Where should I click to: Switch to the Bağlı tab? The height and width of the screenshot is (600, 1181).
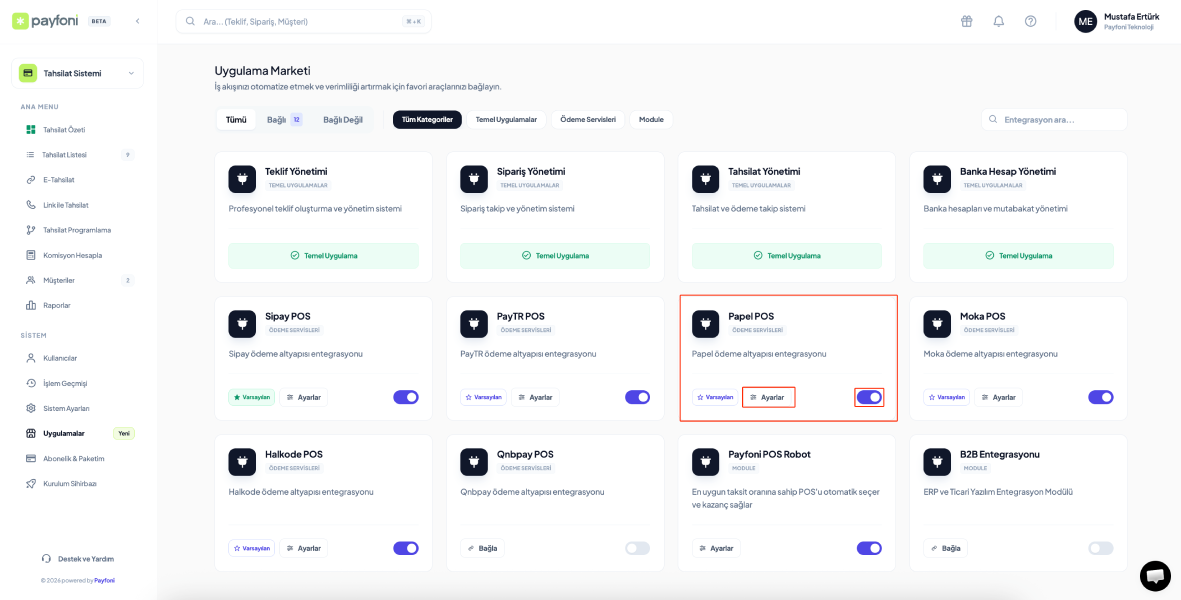pos(283,120)
